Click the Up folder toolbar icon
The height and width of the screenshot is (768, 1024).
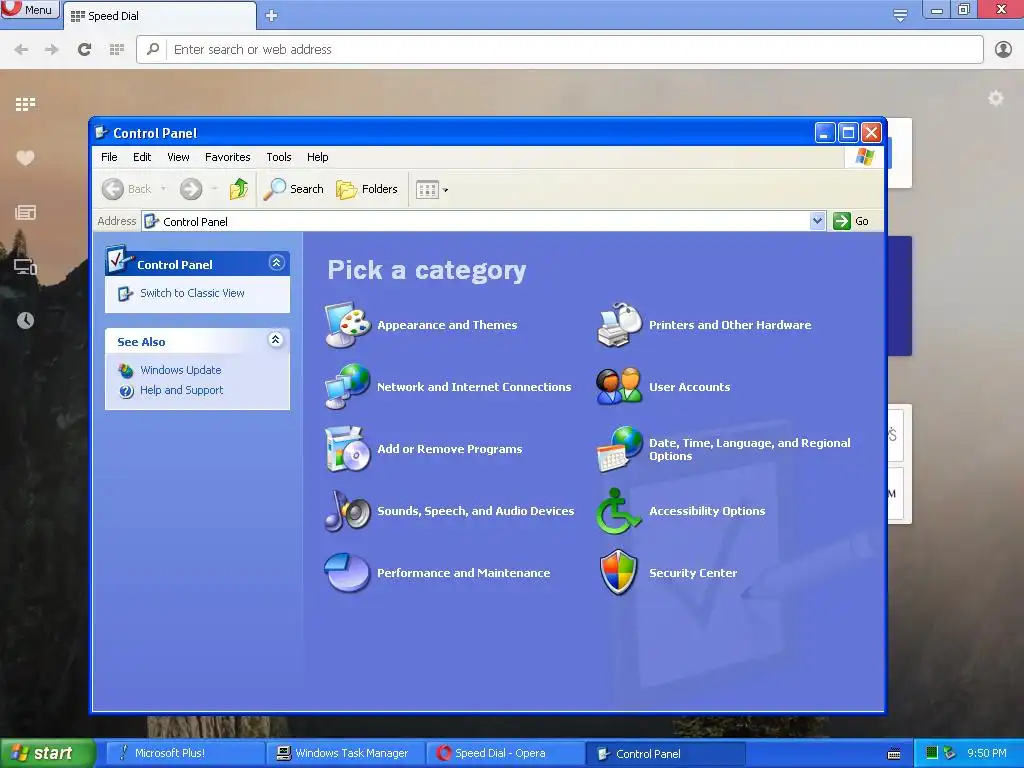tap(239, 189)
